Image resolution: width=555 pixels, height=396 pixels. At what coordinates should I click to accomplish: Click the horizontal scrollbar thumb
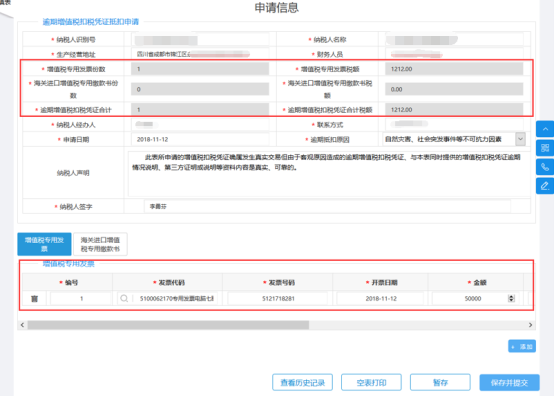tap(168, 325)
